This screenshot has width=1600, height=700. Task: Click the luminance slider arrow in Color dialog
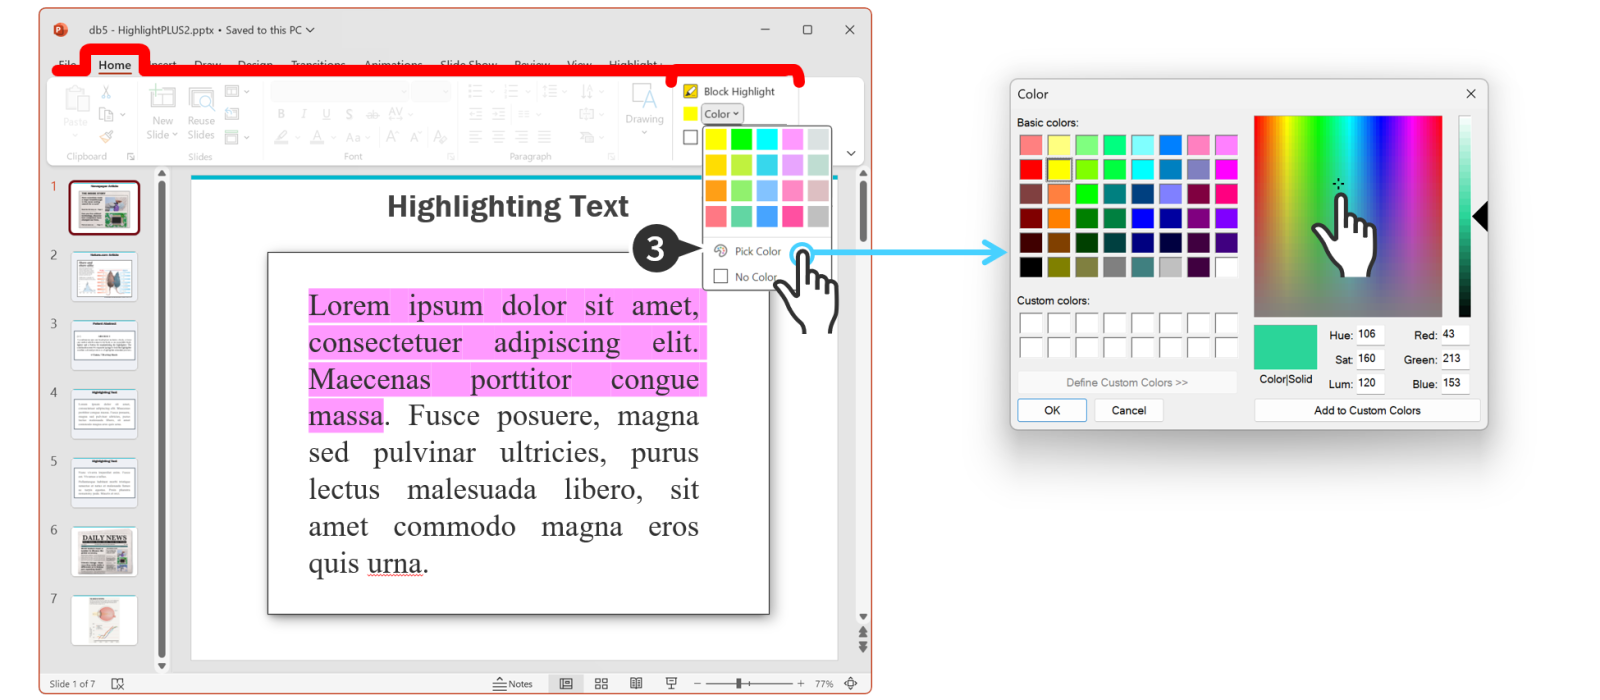[x=1481, y=216]
